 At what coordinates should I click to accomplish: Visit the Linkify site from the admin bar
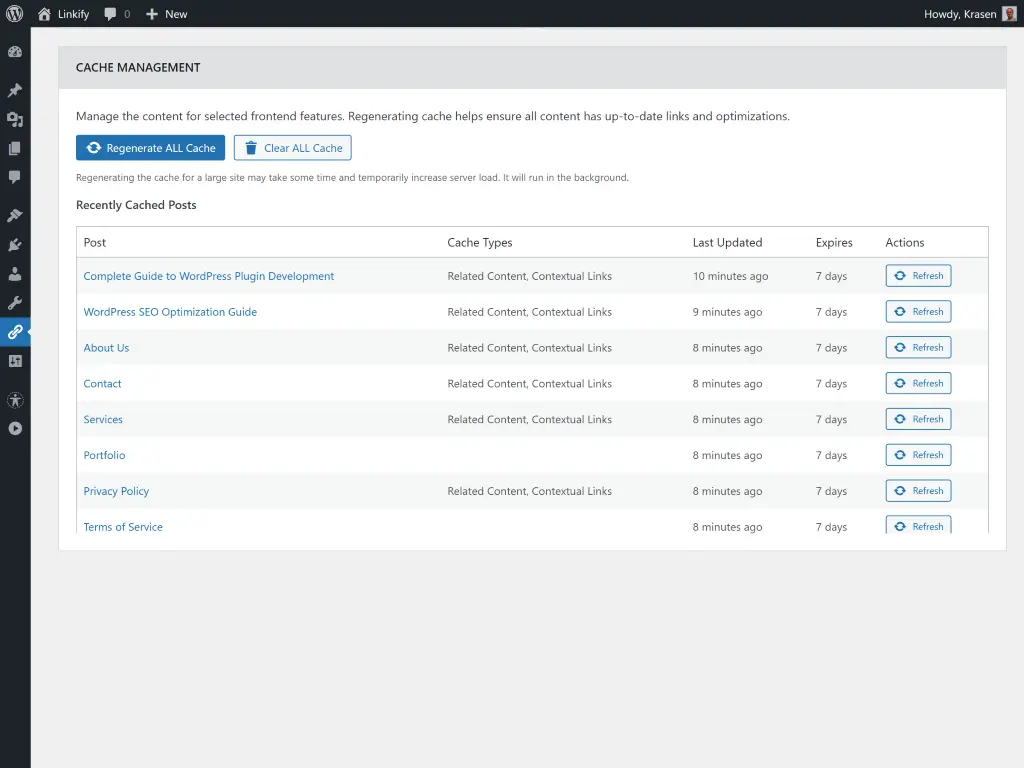(62, 14)
